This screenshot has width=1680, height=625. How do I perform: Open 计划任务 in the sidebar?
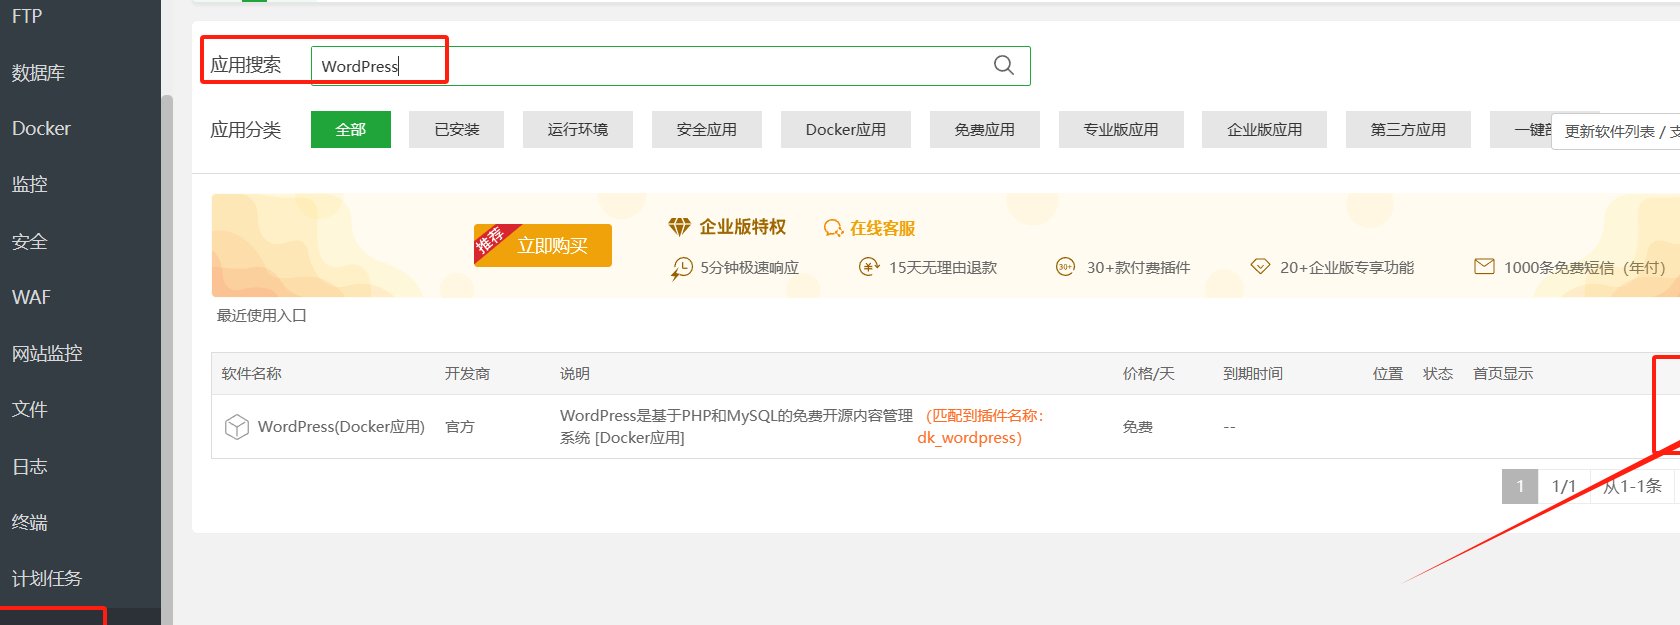click(46, 578)
